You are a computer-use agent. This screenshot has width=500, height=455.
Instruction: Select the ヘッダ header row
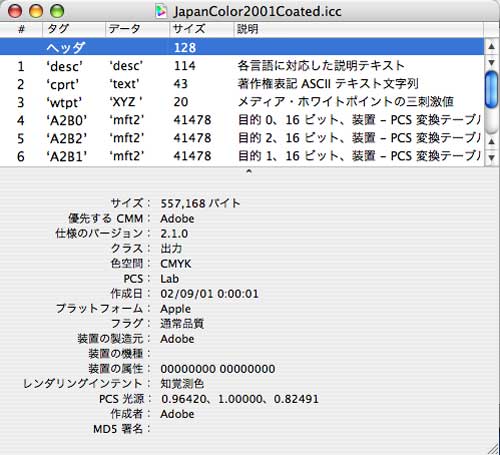242,47
